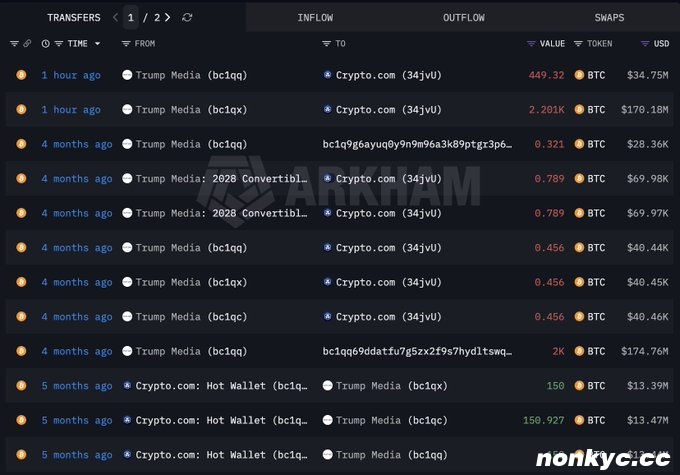This screenshot has width=680, height=475.
Task: Go to next transfers page
Action: 167,17
